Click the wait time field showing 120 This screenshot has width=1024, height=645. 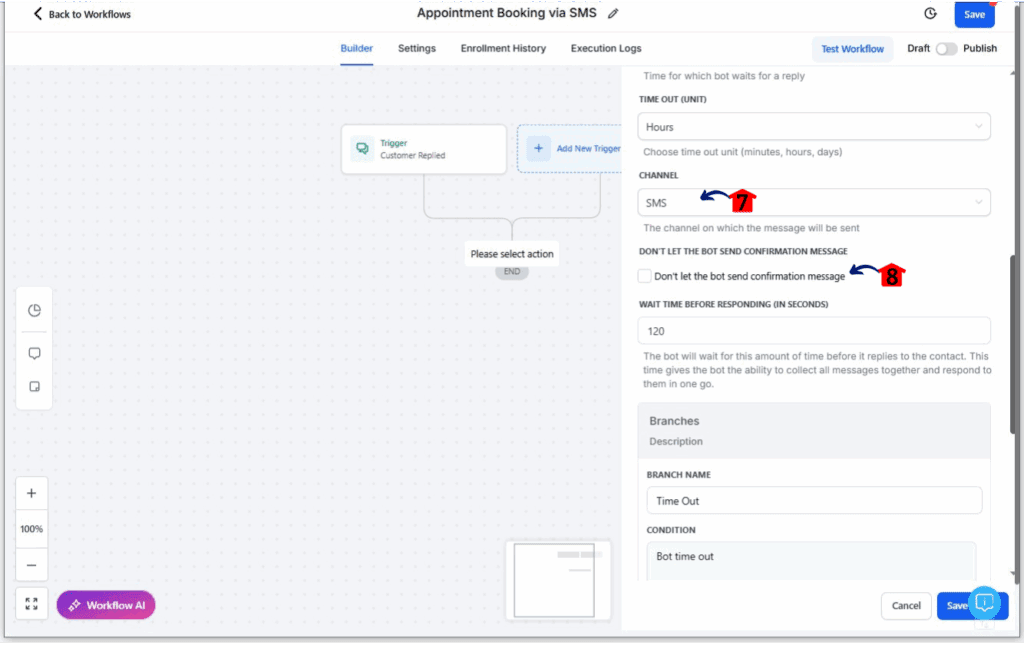[814, 331]
